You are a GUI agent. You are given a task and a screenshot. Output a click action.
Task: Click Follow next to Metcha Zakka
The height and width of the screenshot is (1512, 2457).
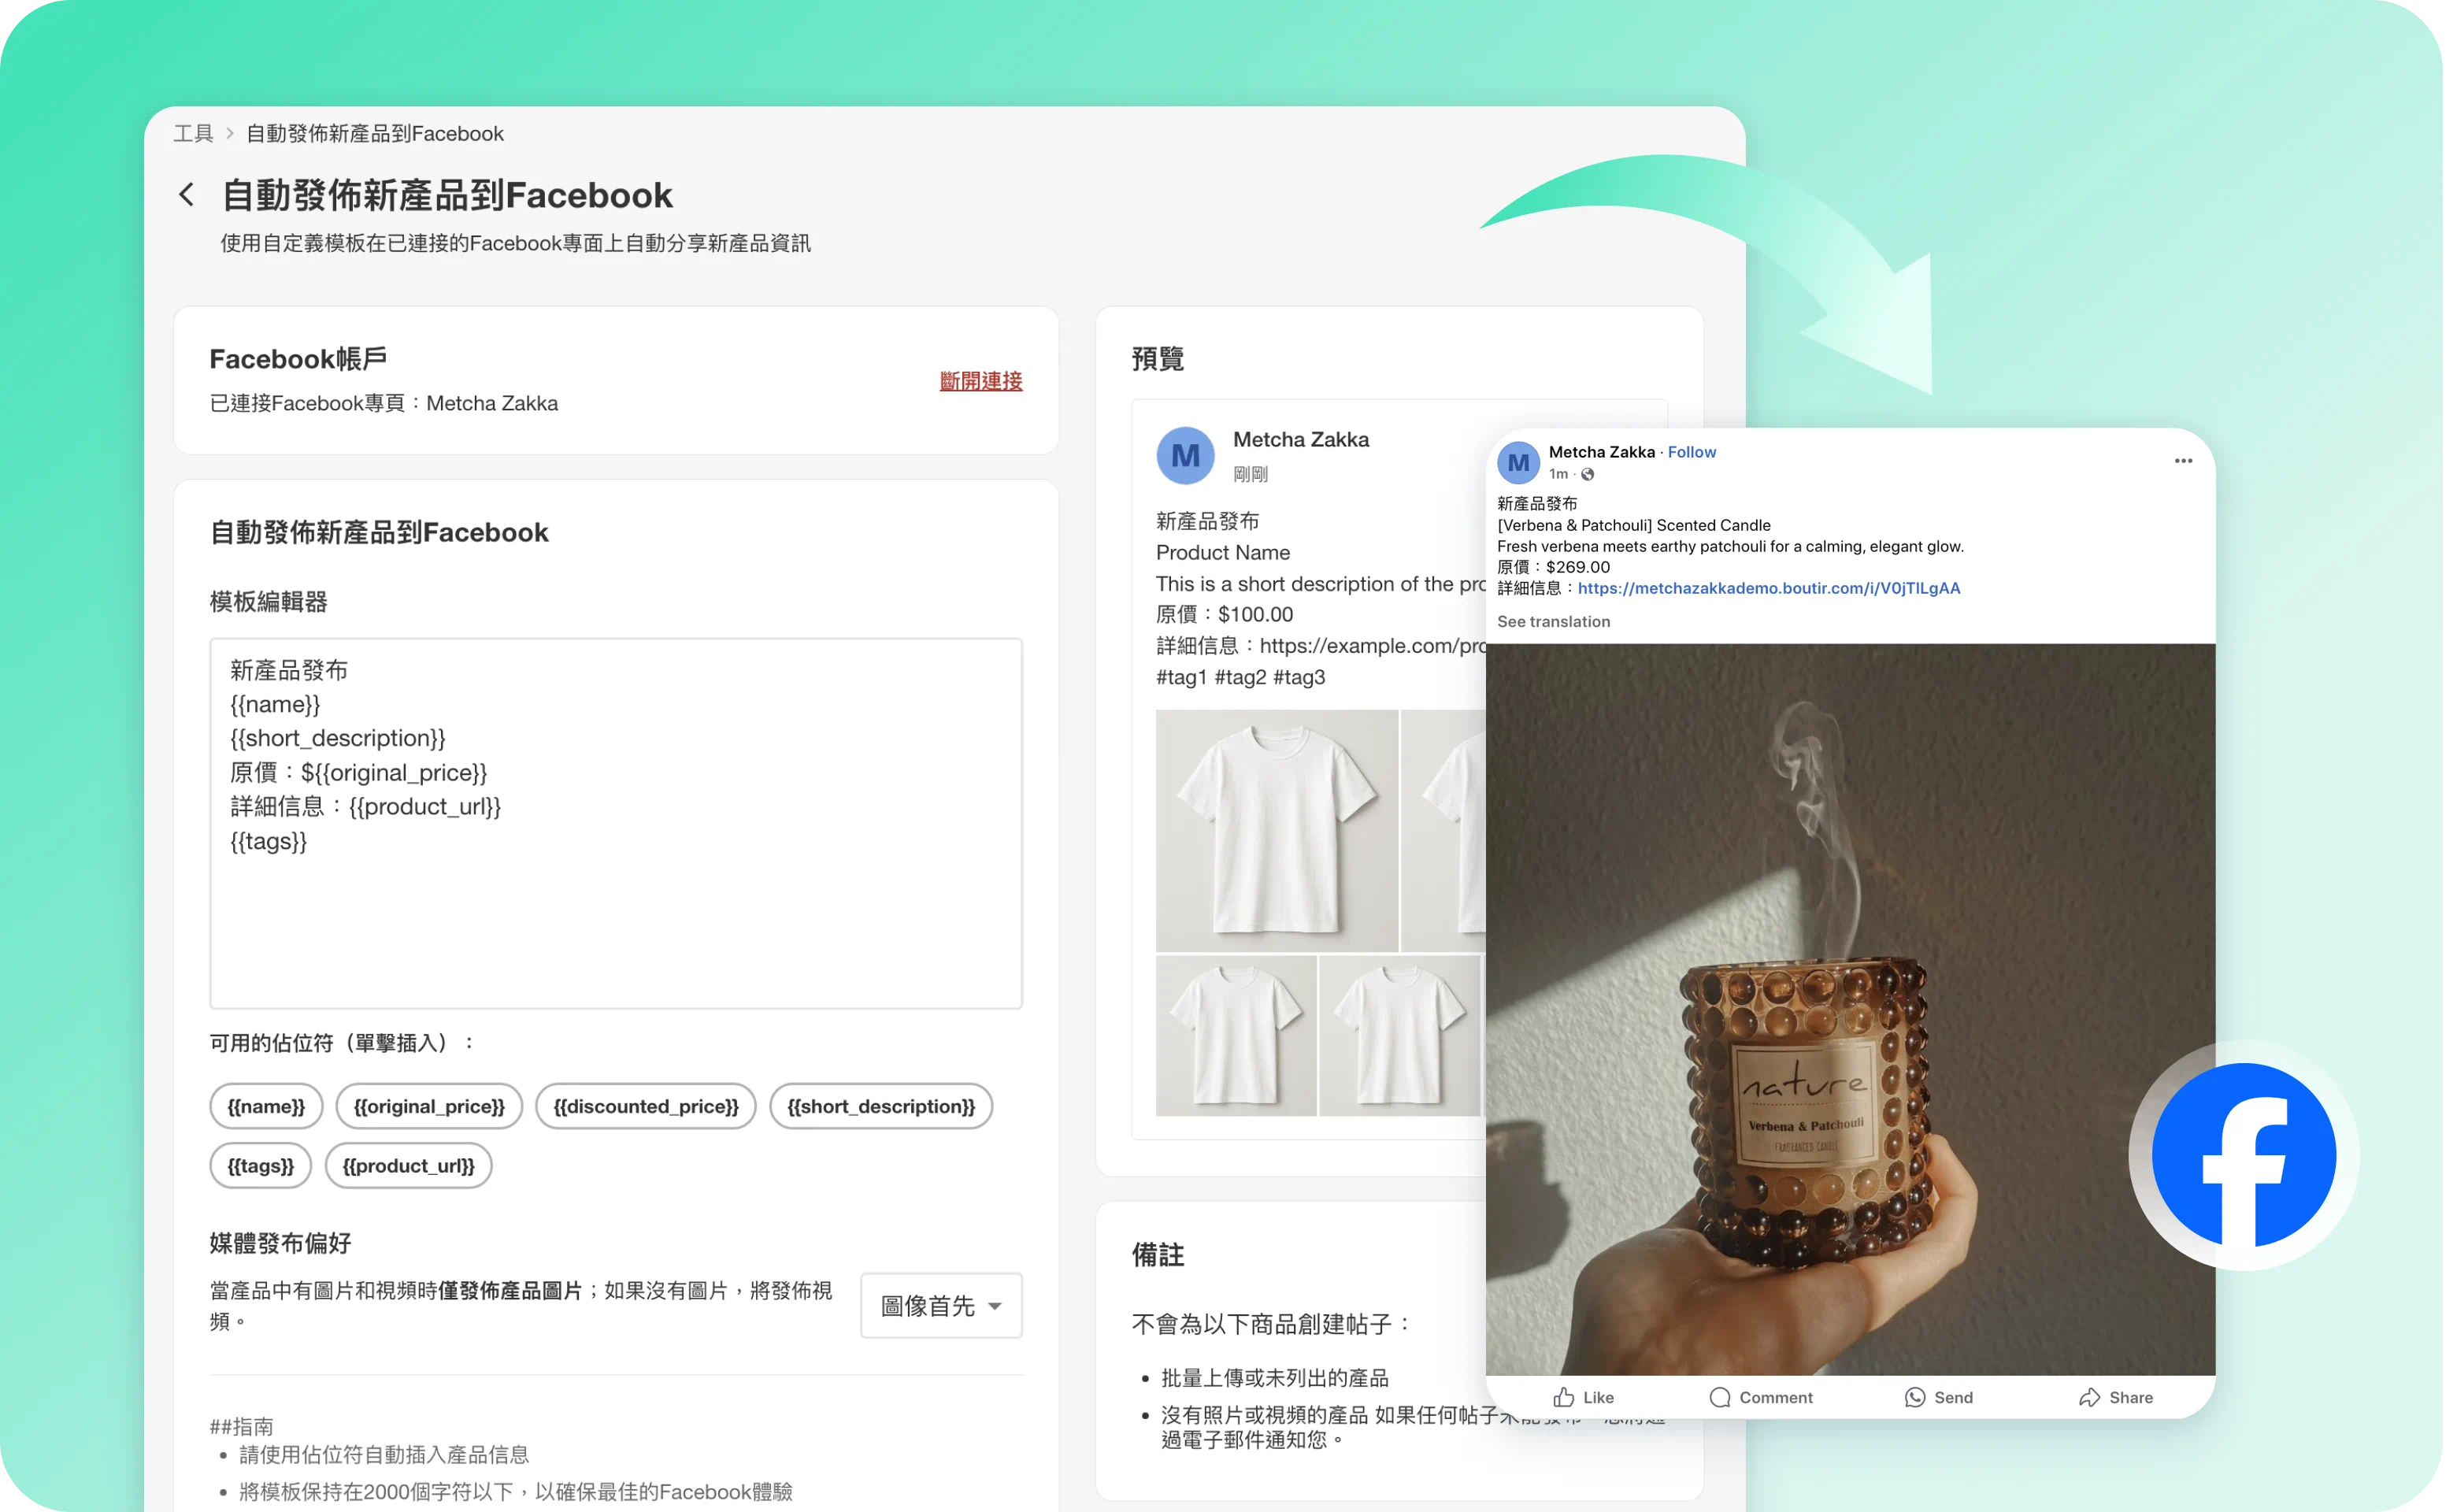pos(1691,452)
